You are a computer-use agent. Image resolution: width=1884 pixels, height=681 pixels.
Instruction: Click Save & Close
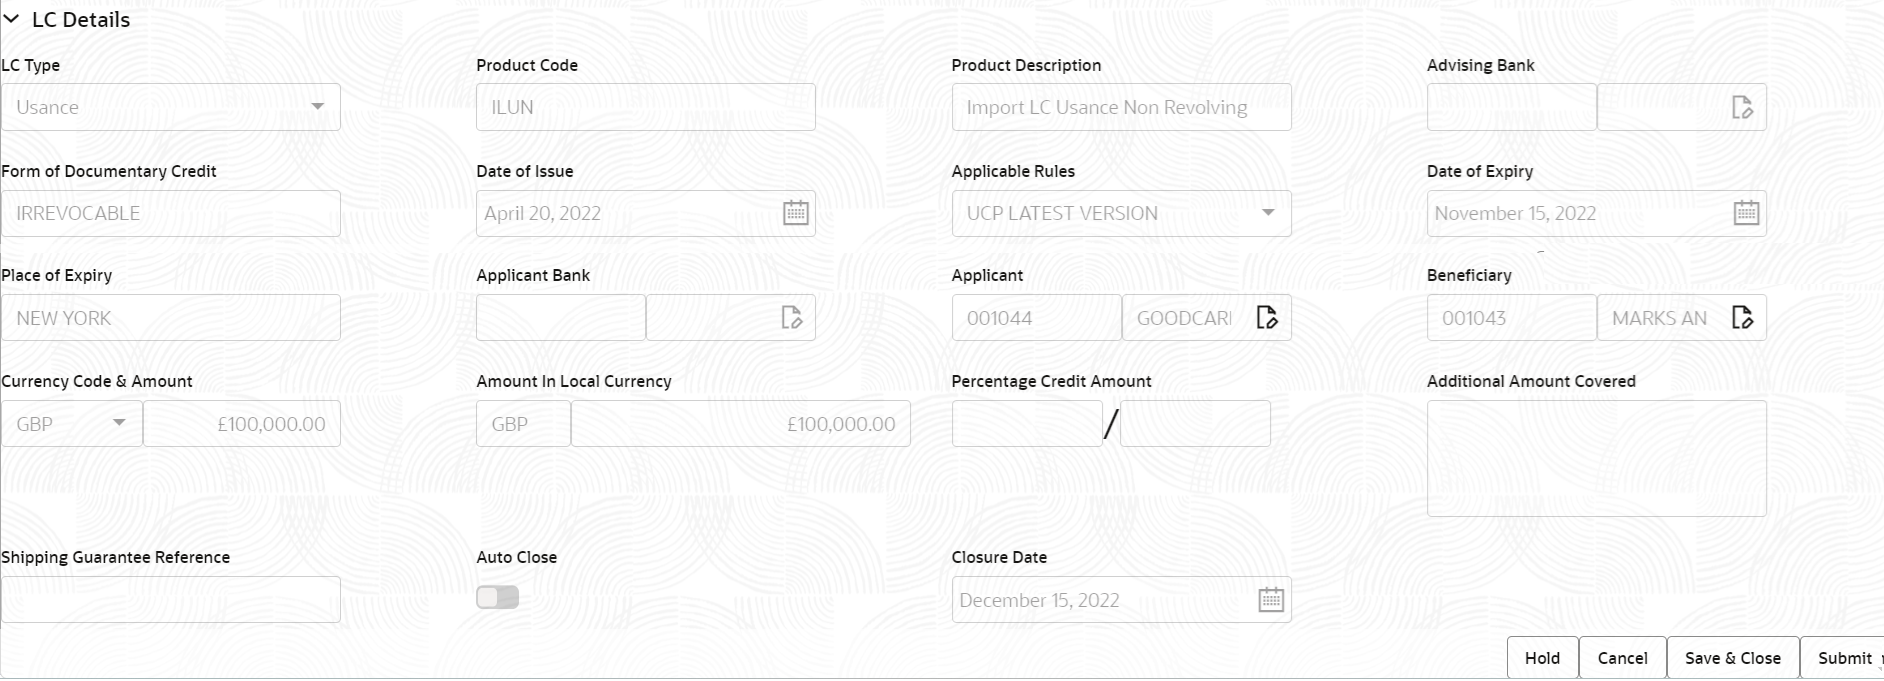[x=1732, y=657]
